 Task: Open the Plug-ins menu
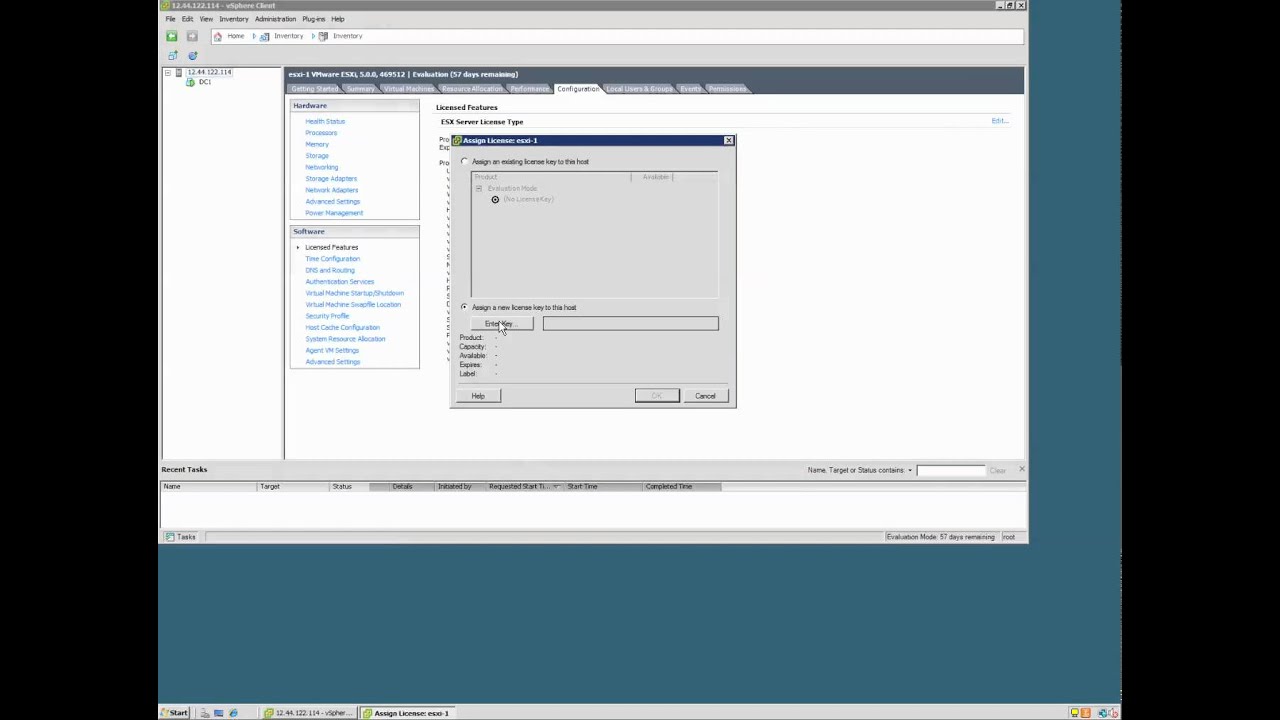coord(314,19)
